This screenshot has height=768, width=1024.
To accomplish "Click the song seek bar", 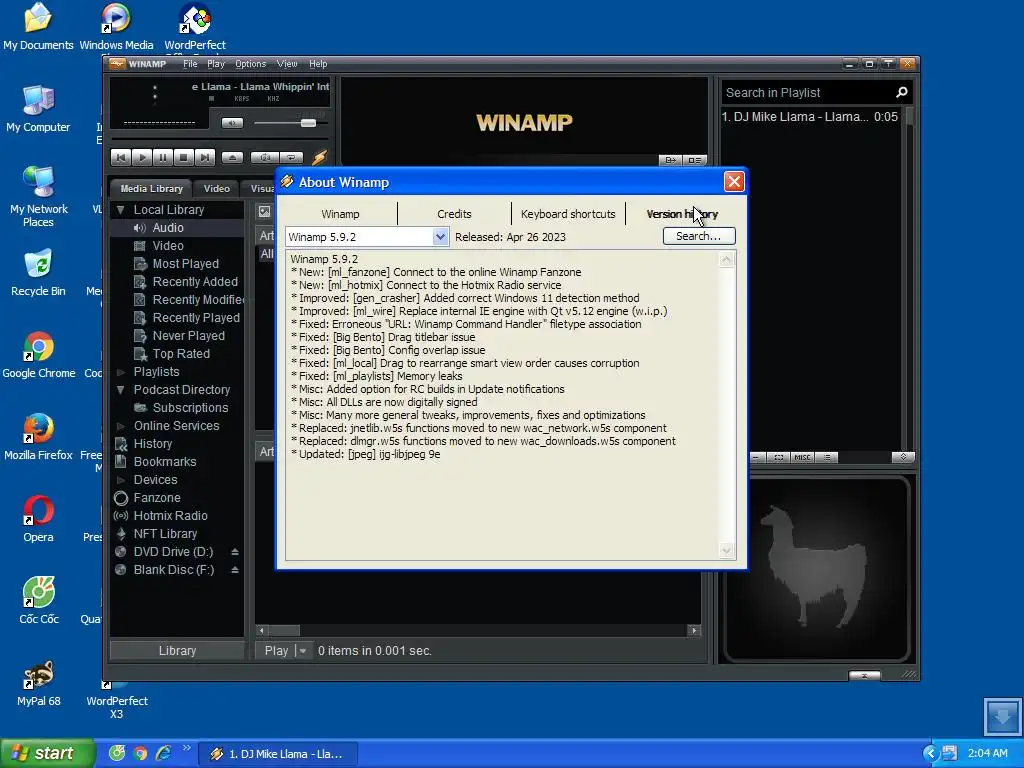I will tap(219, 140).
